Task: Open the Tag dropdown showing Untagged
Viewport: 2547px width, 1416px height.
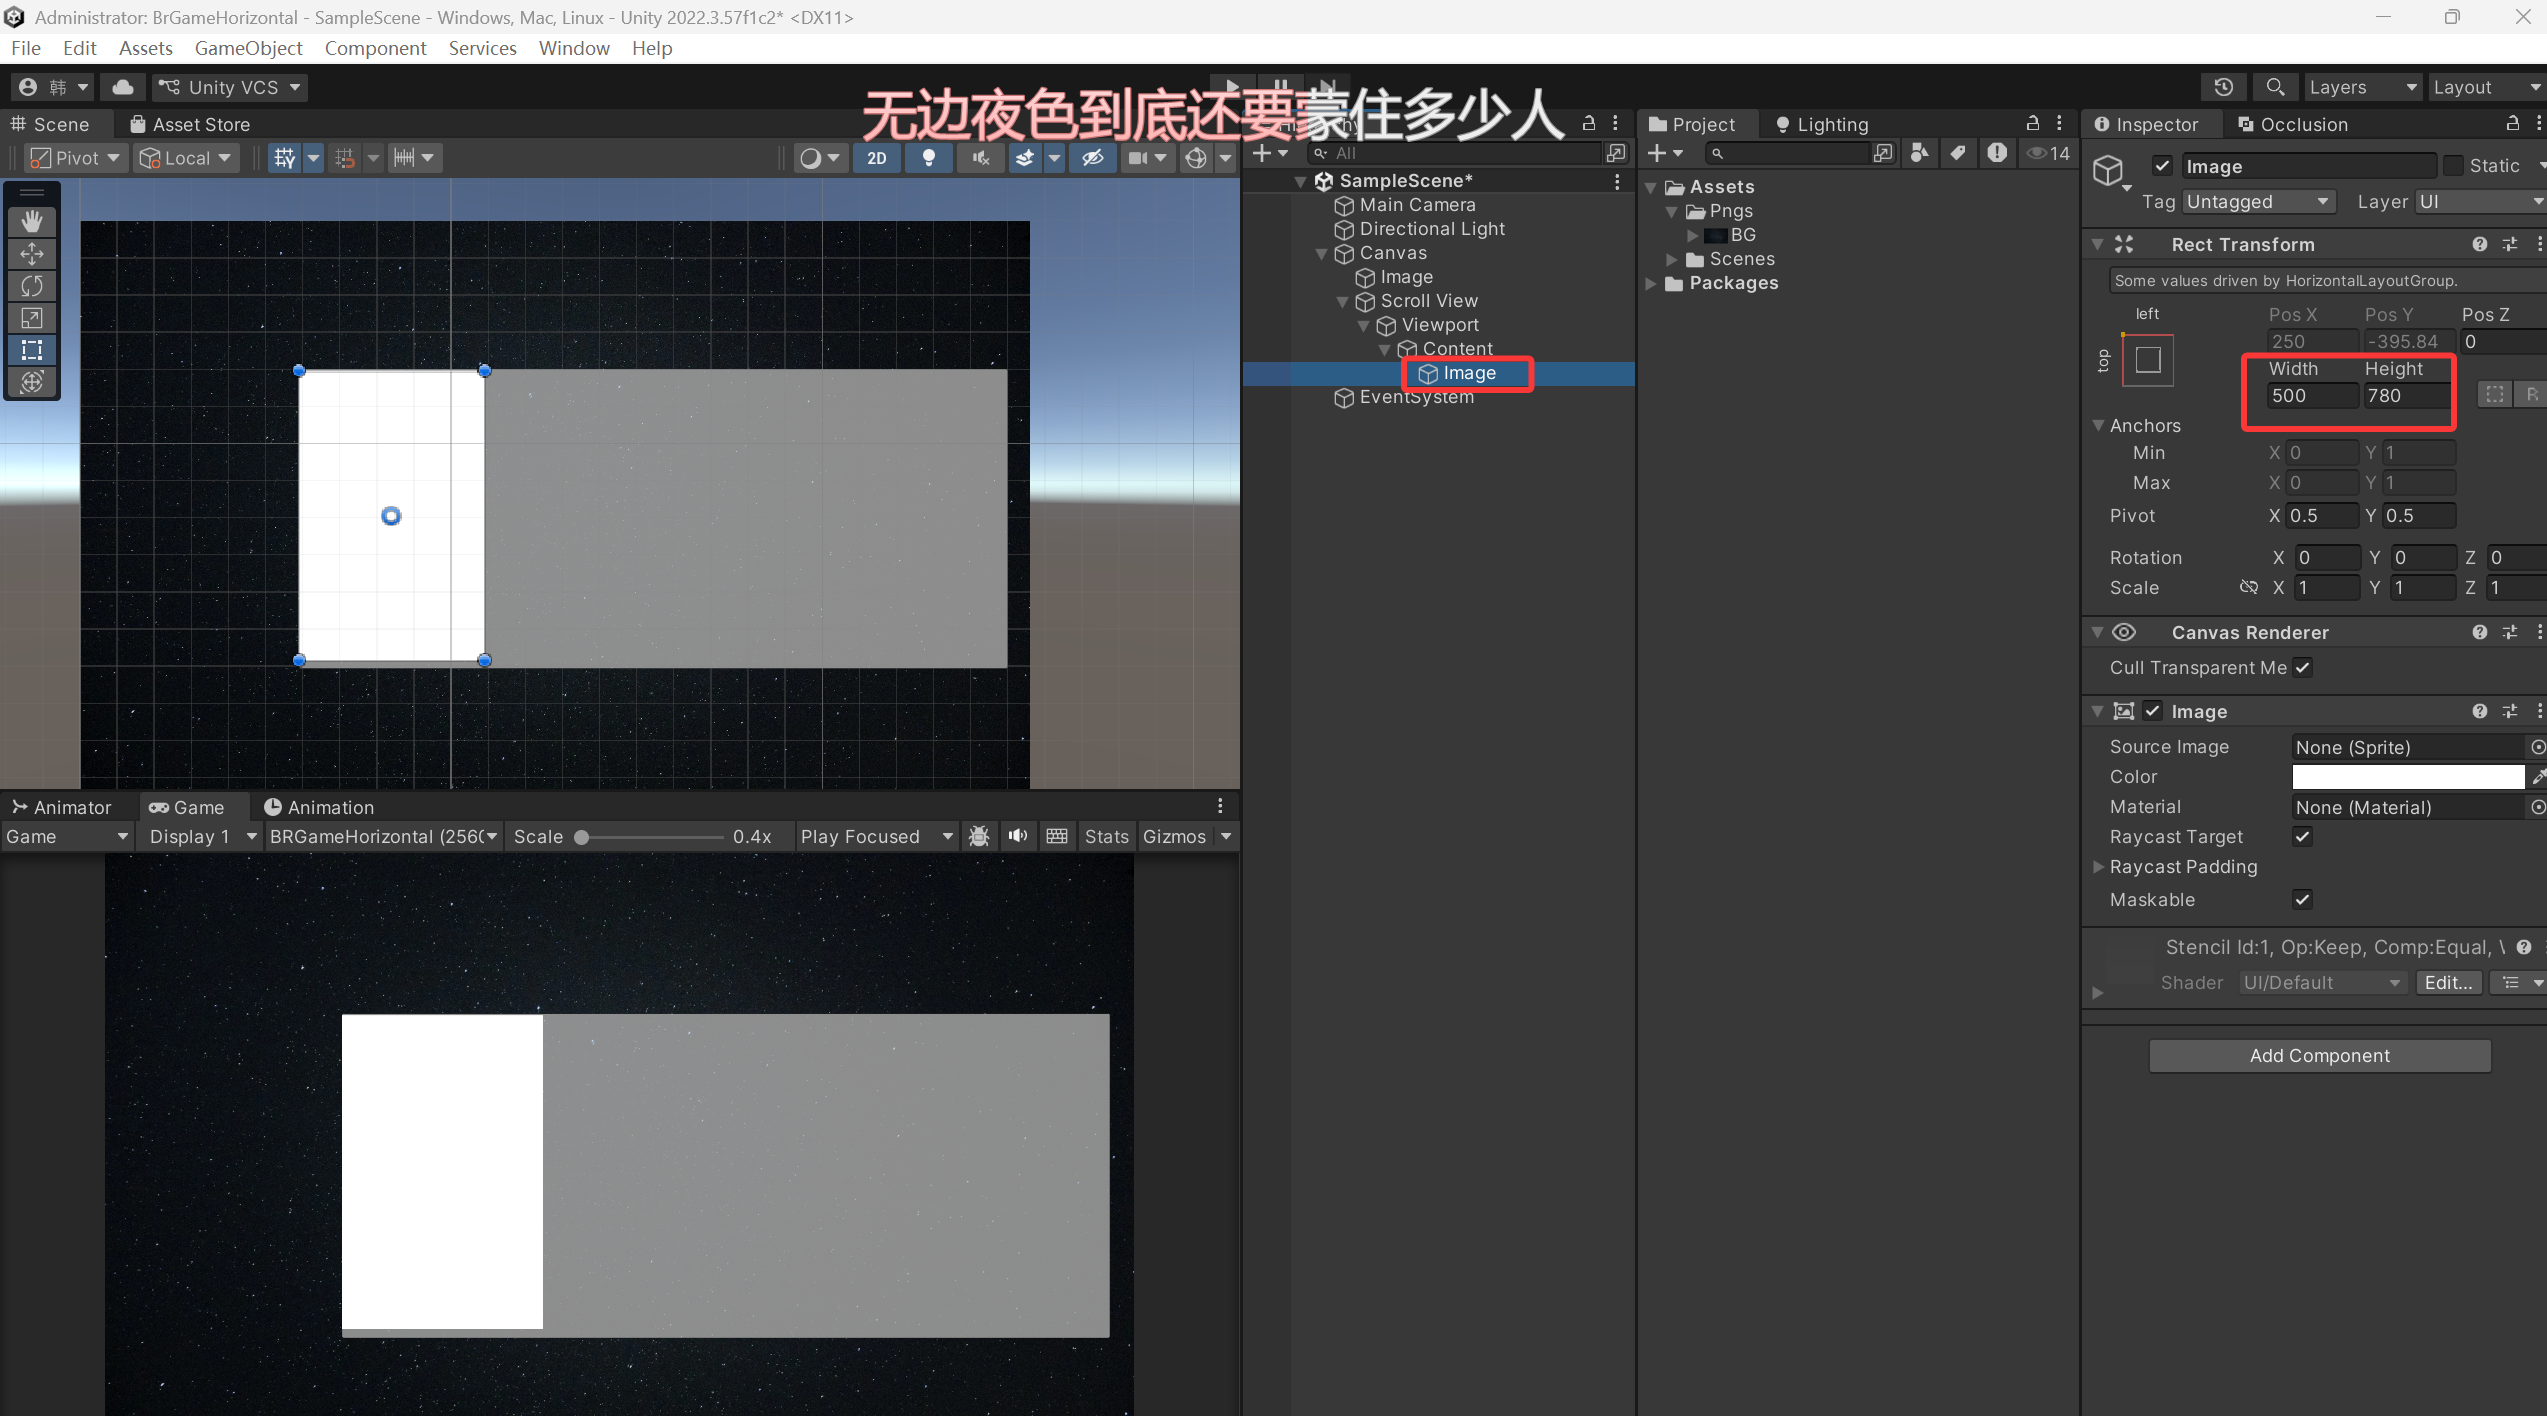Action: coord(2257,201)
